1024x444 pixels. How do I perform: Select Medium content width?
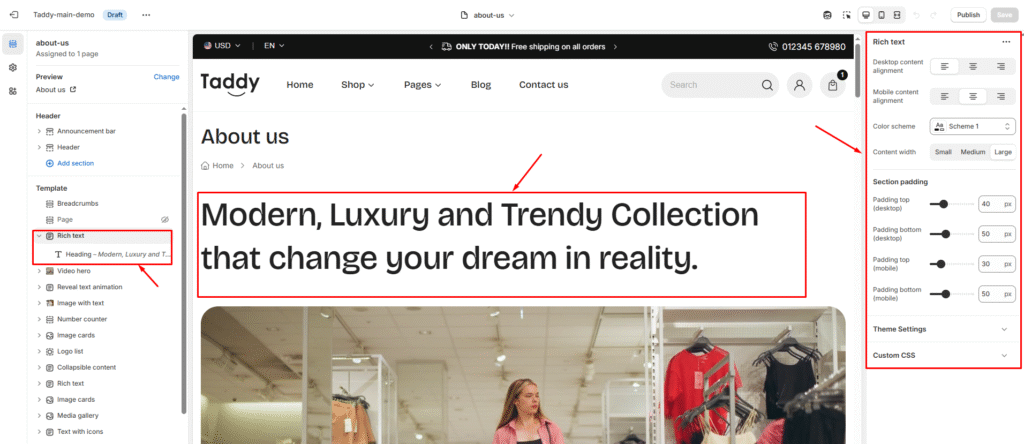click(972, 152)
